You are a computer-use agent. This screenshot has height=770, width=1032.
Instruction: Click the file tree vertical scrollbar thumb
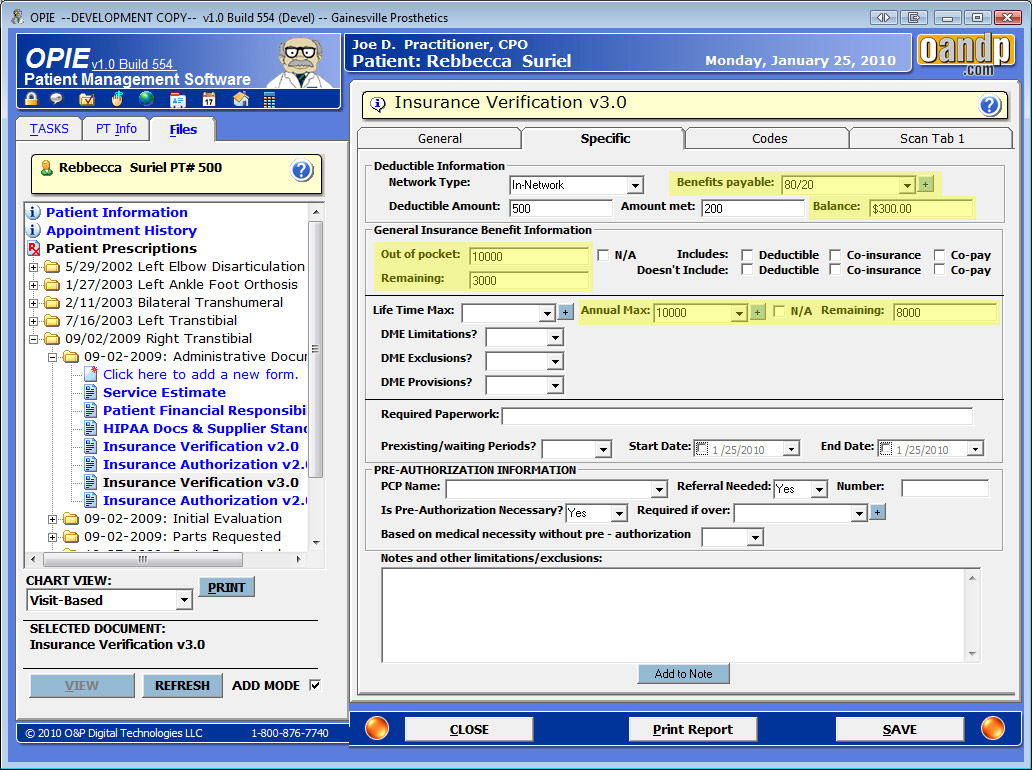[x=316, y=349]
